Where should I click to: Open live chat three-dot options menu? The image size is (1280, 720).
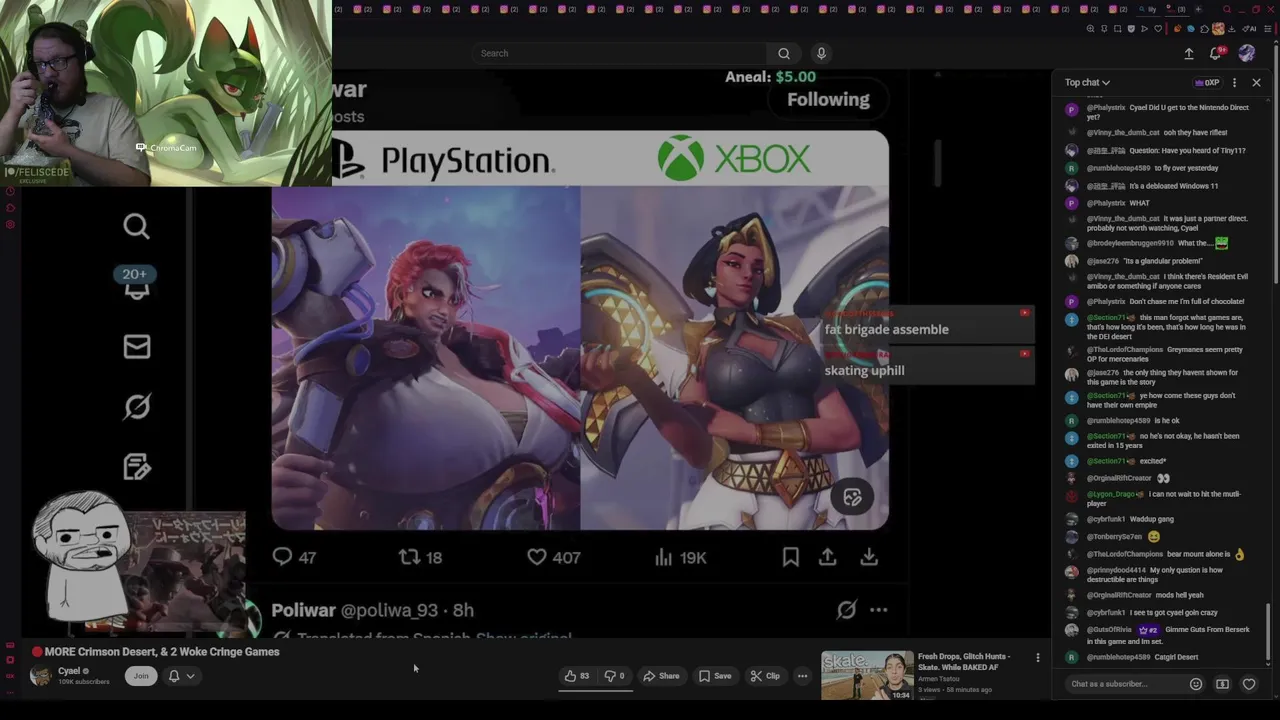1234,82
